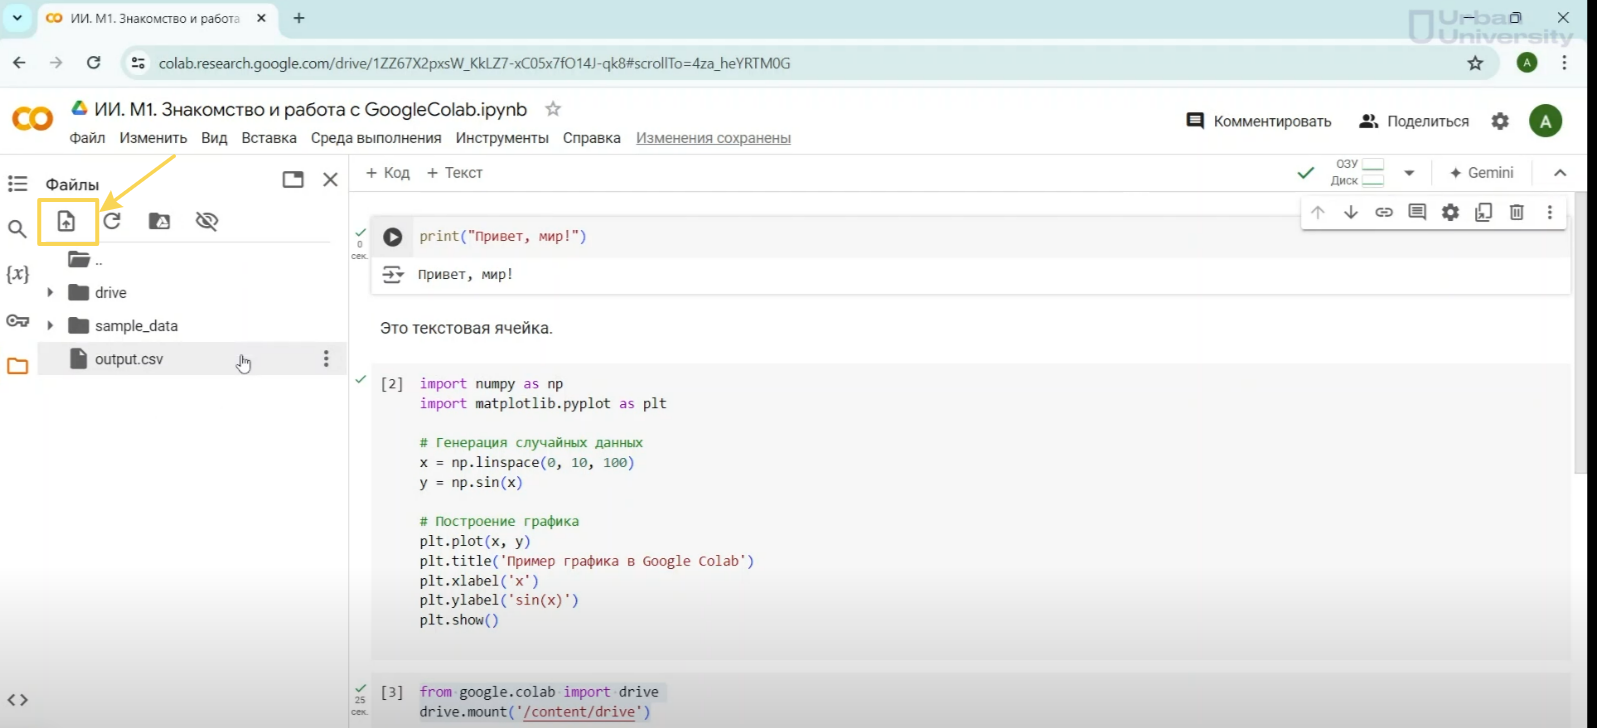Image resolution: width=1597 pixels, height=728 pixels.
Task: Star the notebook next to its title
Action: click(553, 109)
